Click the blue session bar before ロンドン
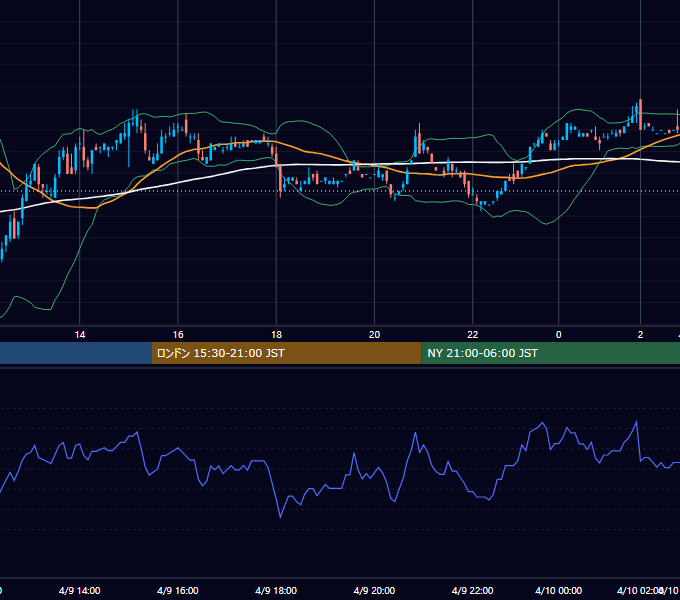The width and height of the screenshot is (680, 600). [75, 353]
